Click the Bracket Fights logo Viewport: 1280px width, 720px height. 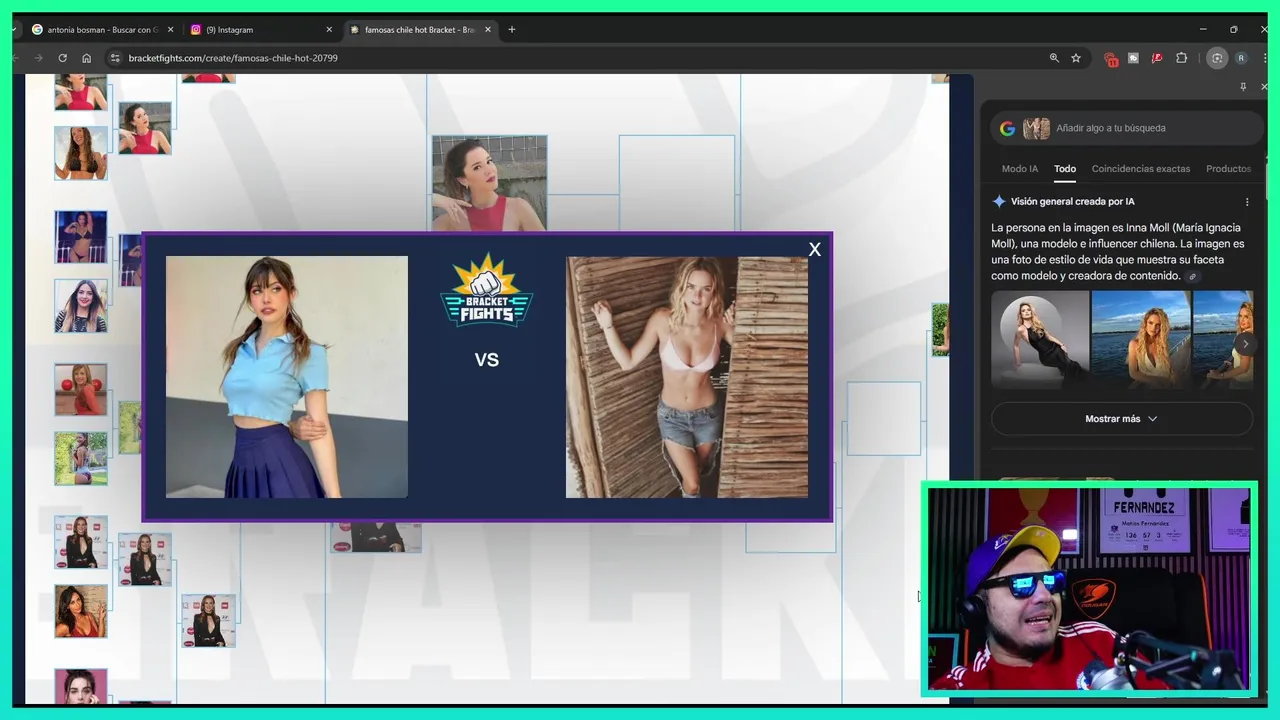[x=486, y=290]
